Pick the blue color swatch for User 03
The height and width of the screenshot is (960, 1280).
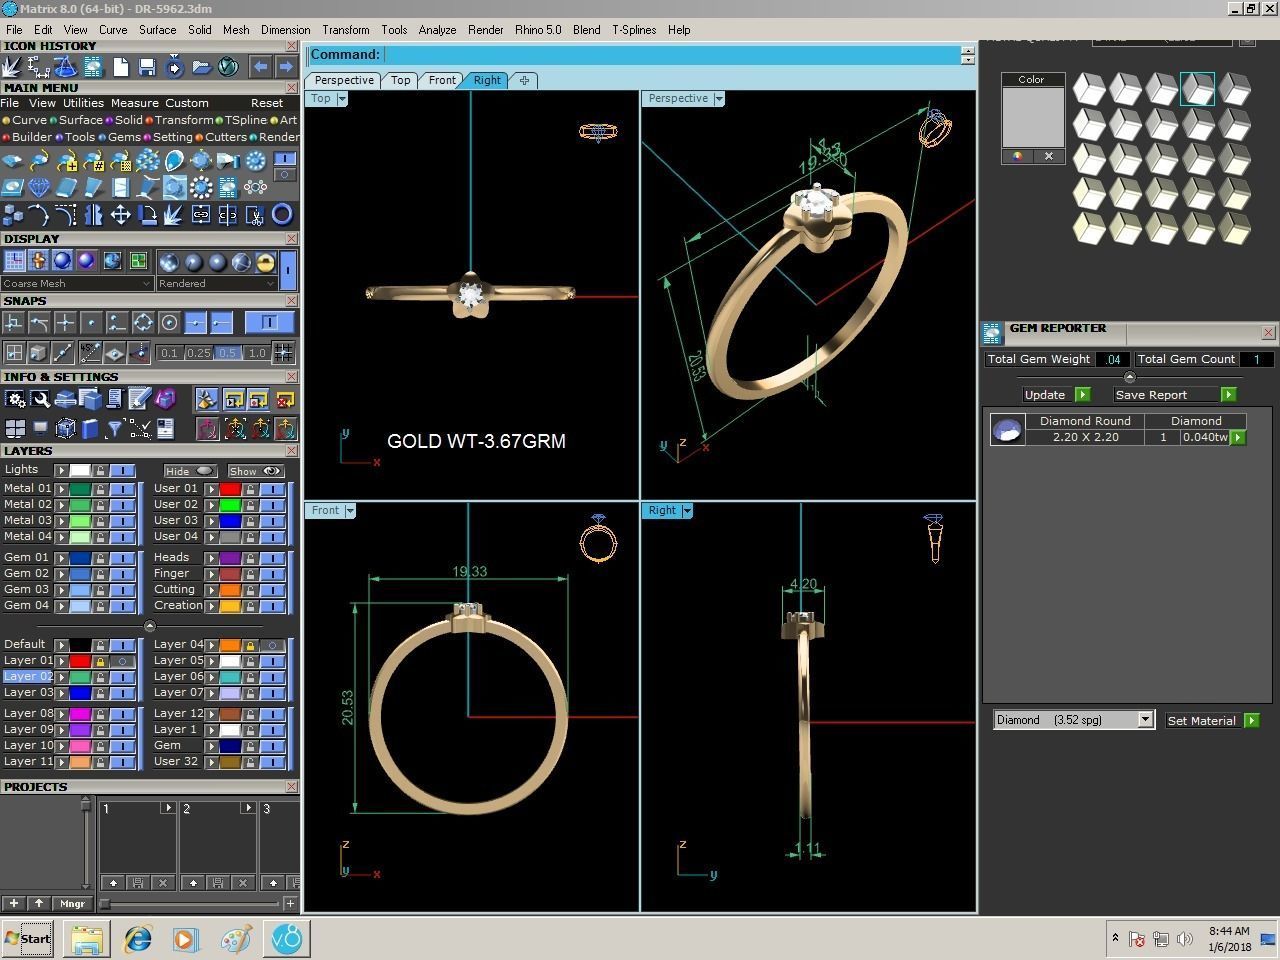coord(230,521)
